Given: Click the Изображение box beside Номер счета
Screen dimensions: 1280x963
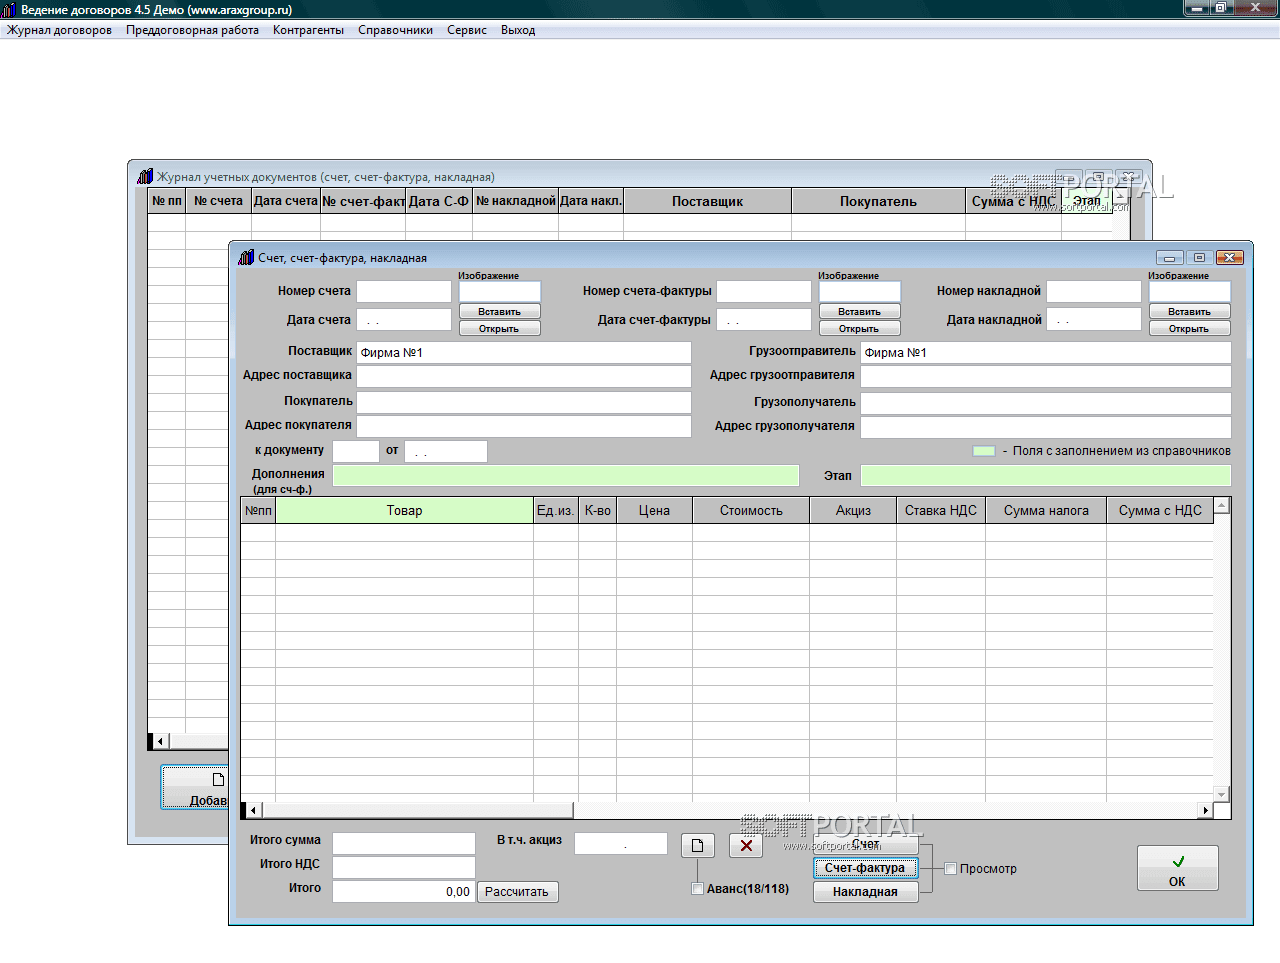Looking at the screenshot, I should 500,291.
